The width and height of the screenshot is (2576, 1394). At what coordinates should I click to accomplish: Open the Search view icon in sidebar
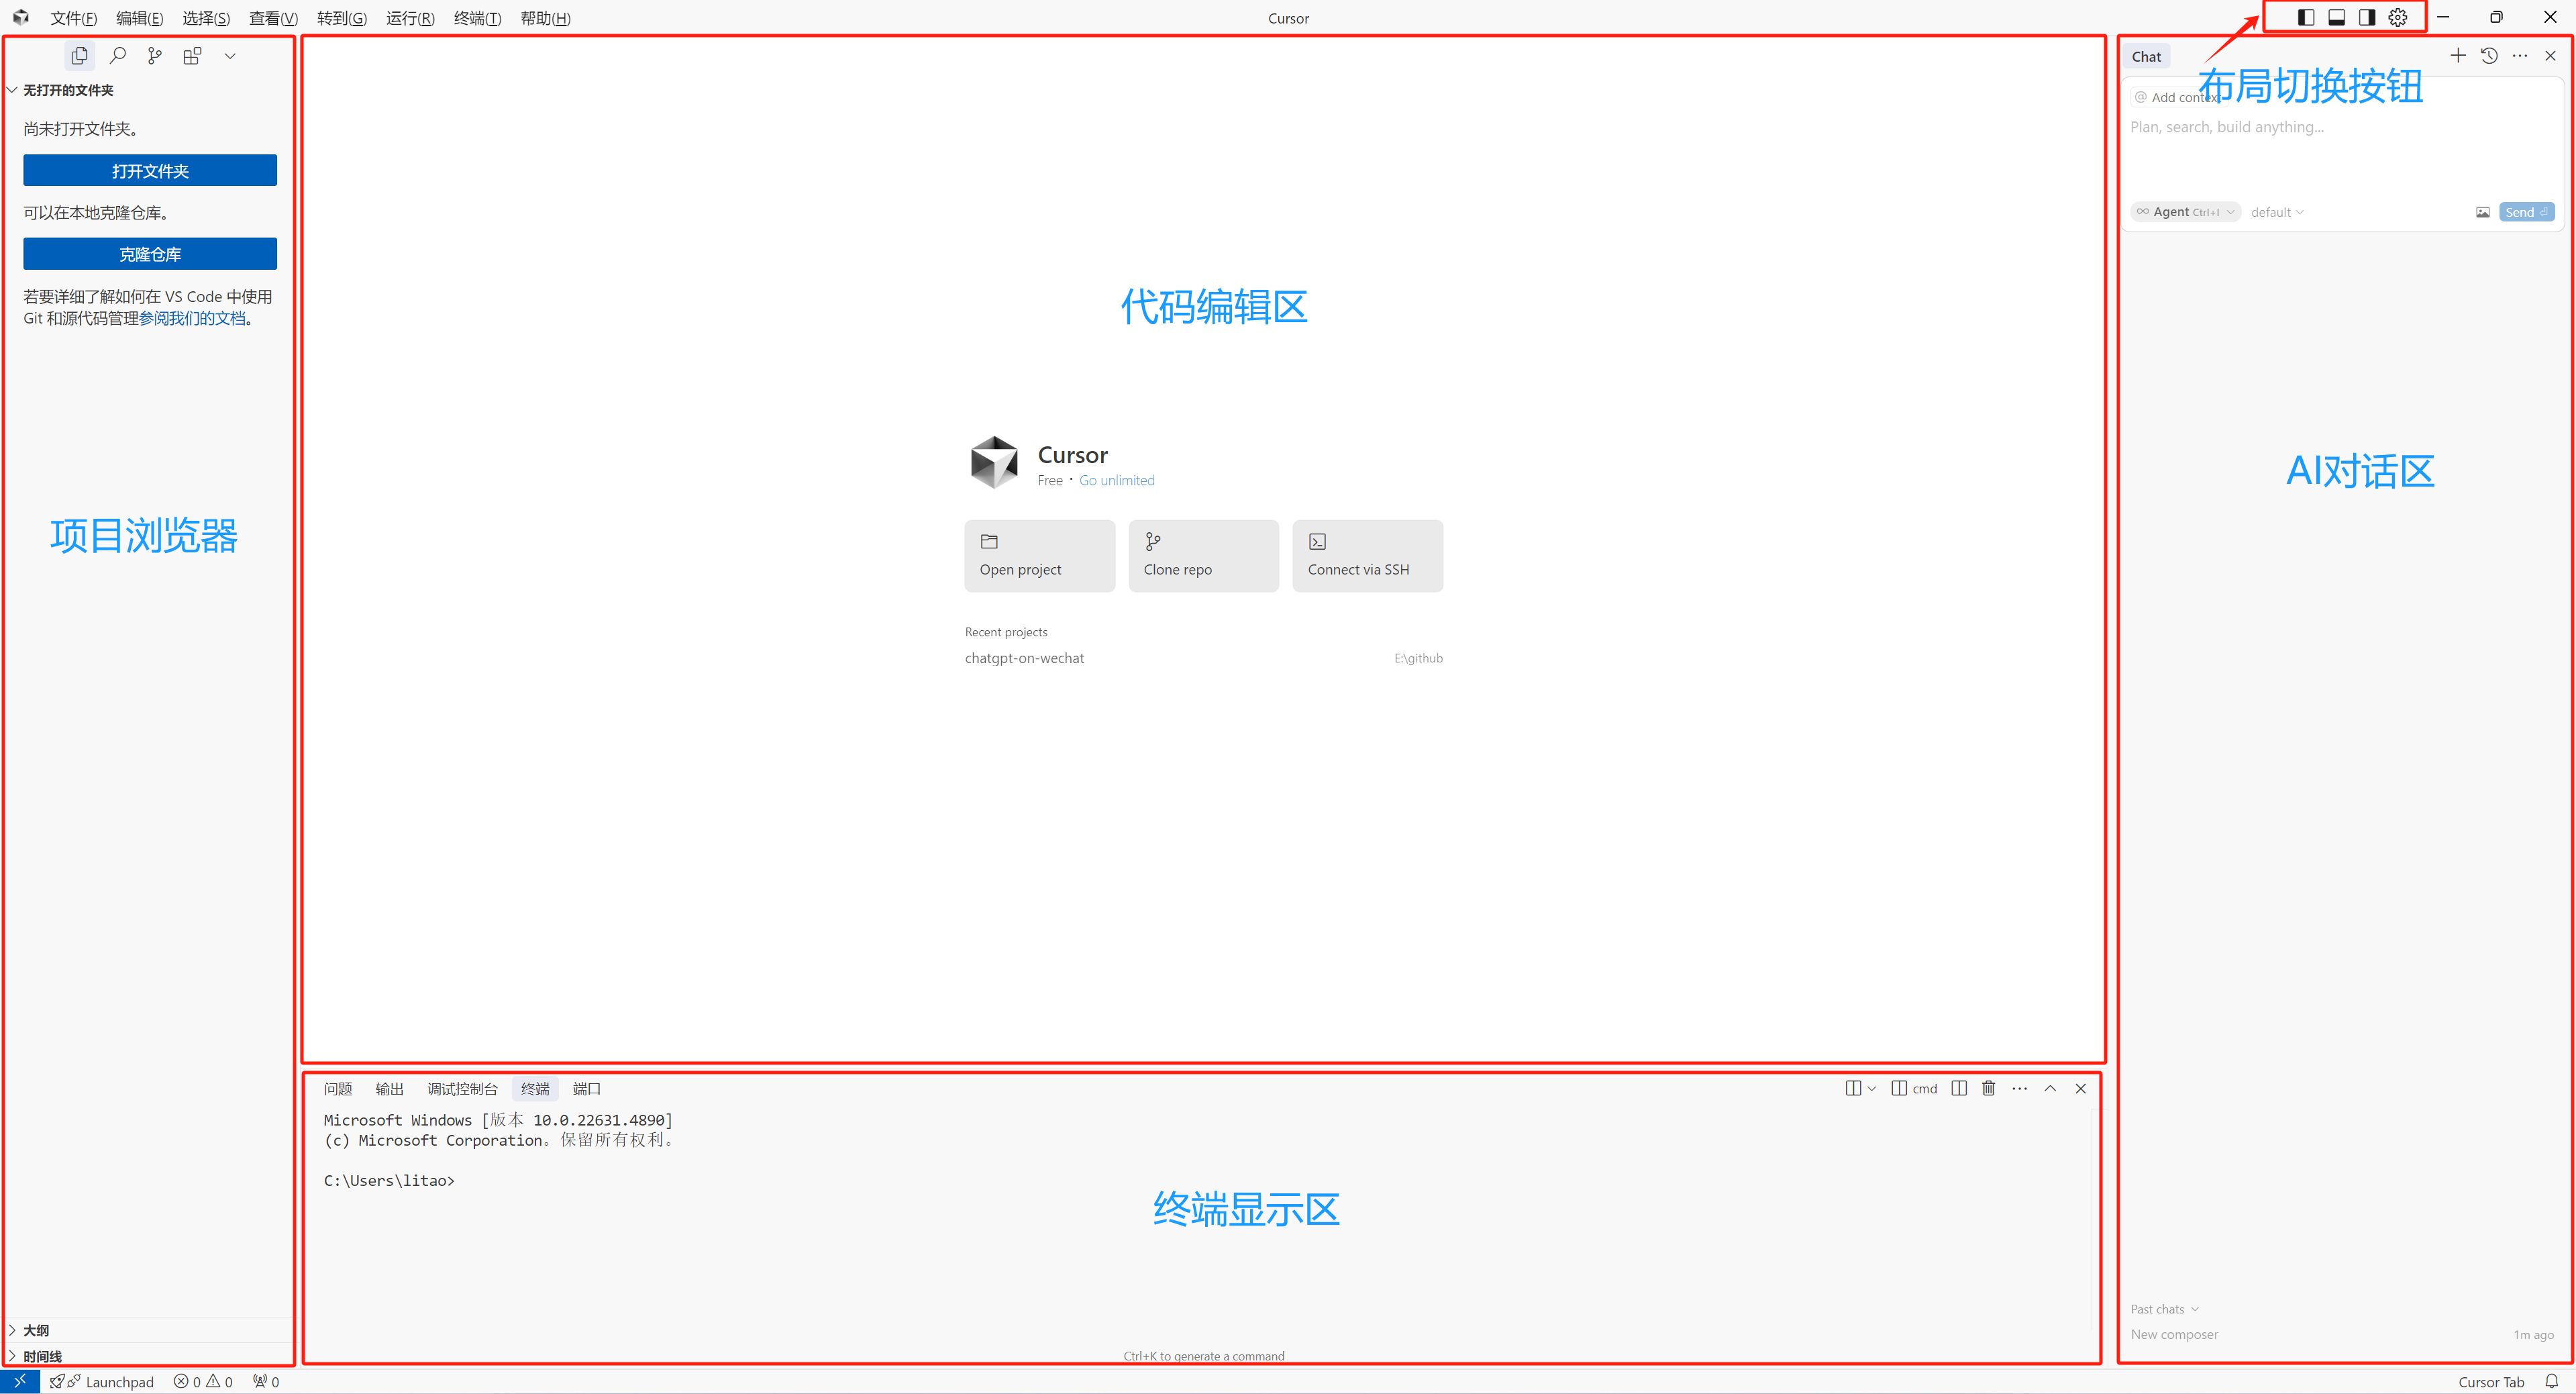(x=117, y=56)
